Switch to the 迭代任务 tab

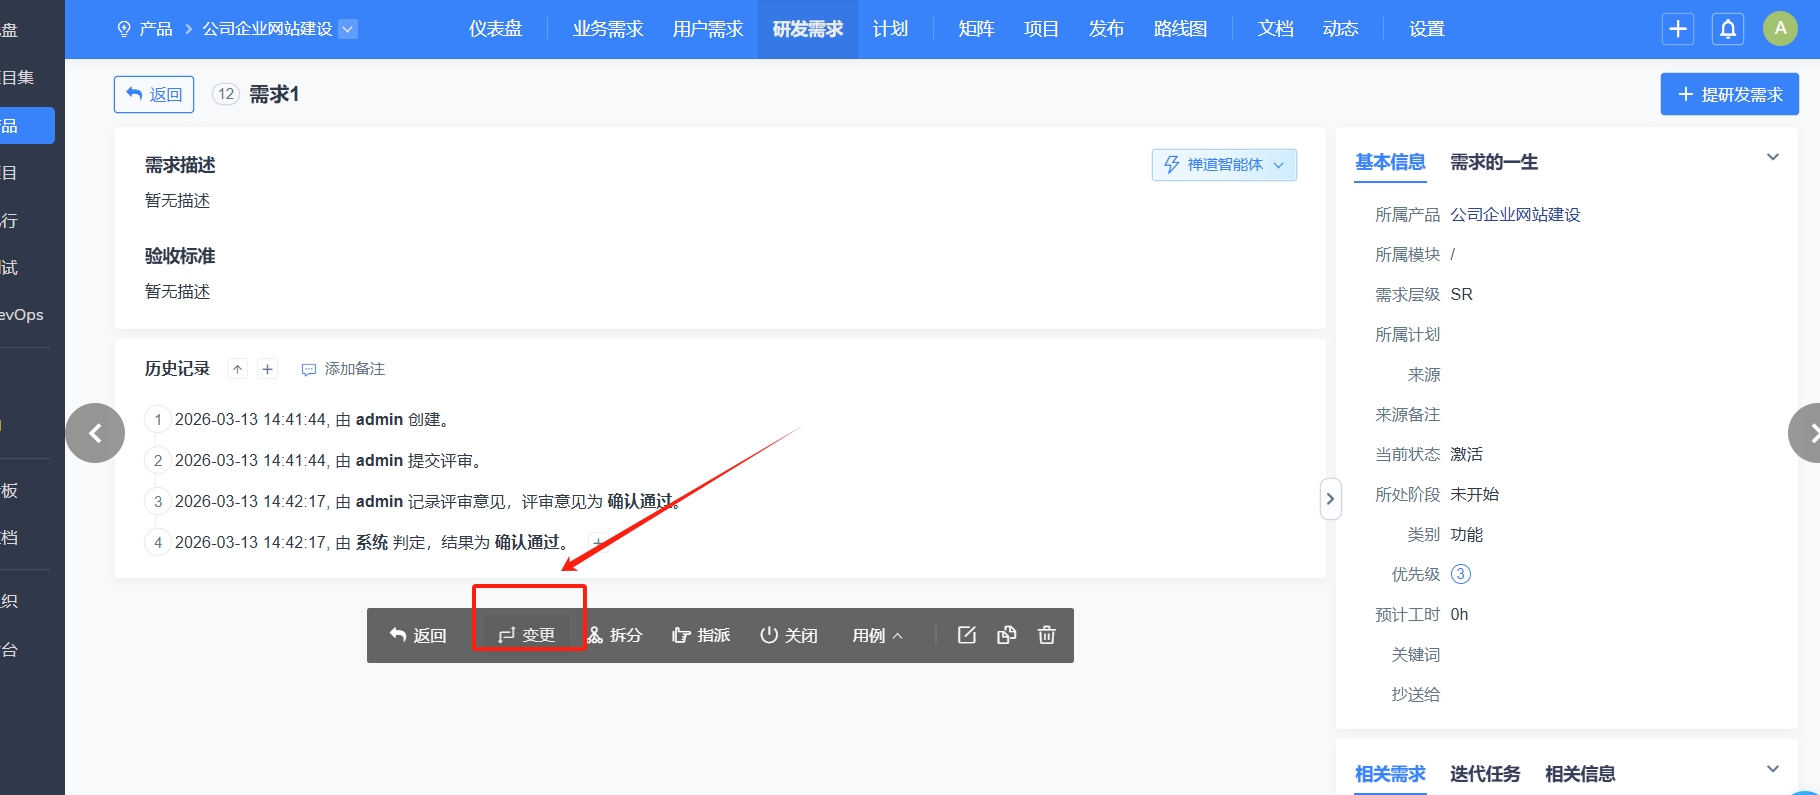(x=1484, y=774)
